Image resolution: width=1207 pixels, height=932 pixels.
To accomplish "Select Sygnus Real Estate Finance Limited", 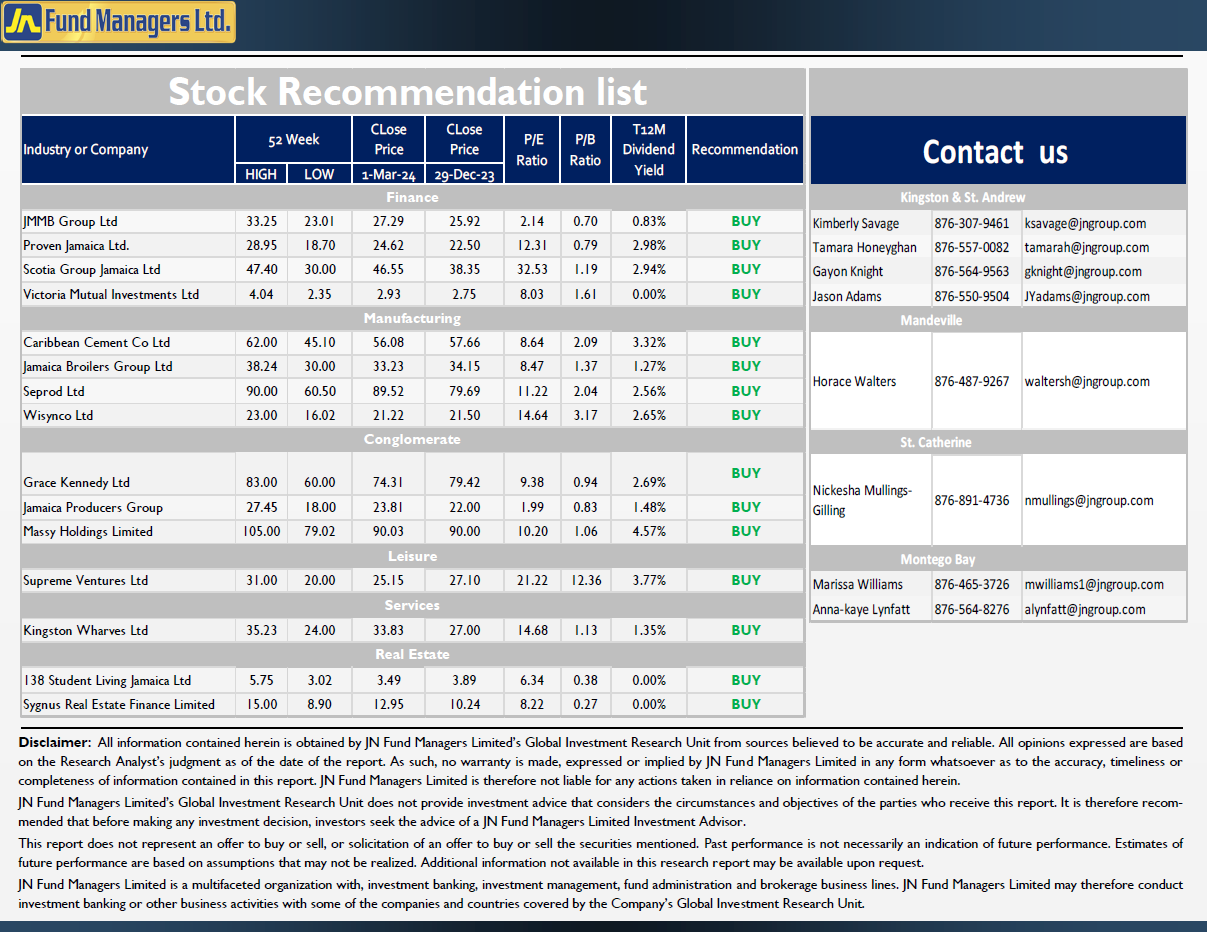I will (x=119, y=704).
